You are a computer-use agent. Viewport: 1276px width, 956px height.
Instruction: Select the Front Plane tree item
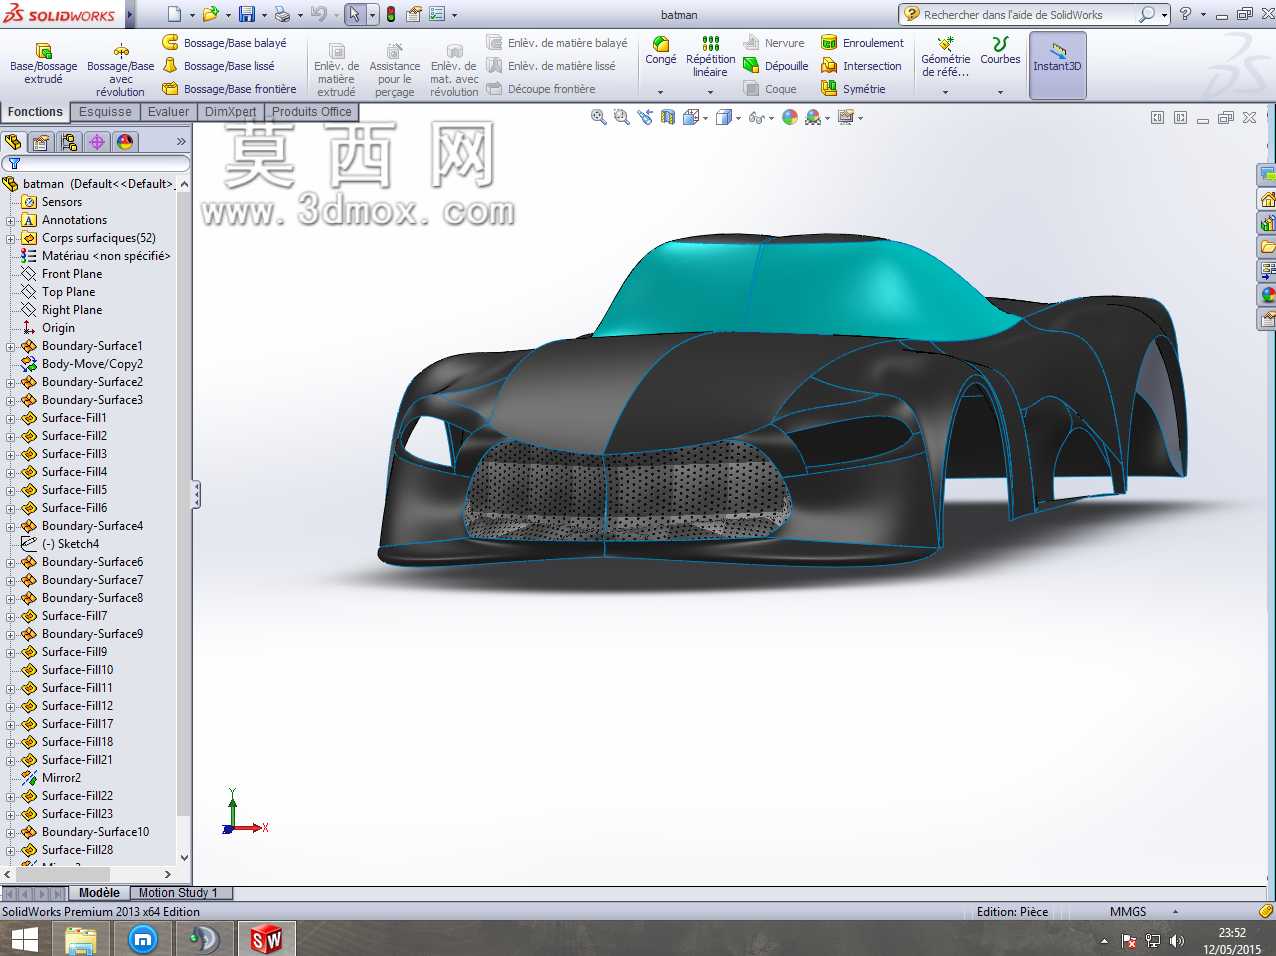pyautogui.click(x=71, y=274)
